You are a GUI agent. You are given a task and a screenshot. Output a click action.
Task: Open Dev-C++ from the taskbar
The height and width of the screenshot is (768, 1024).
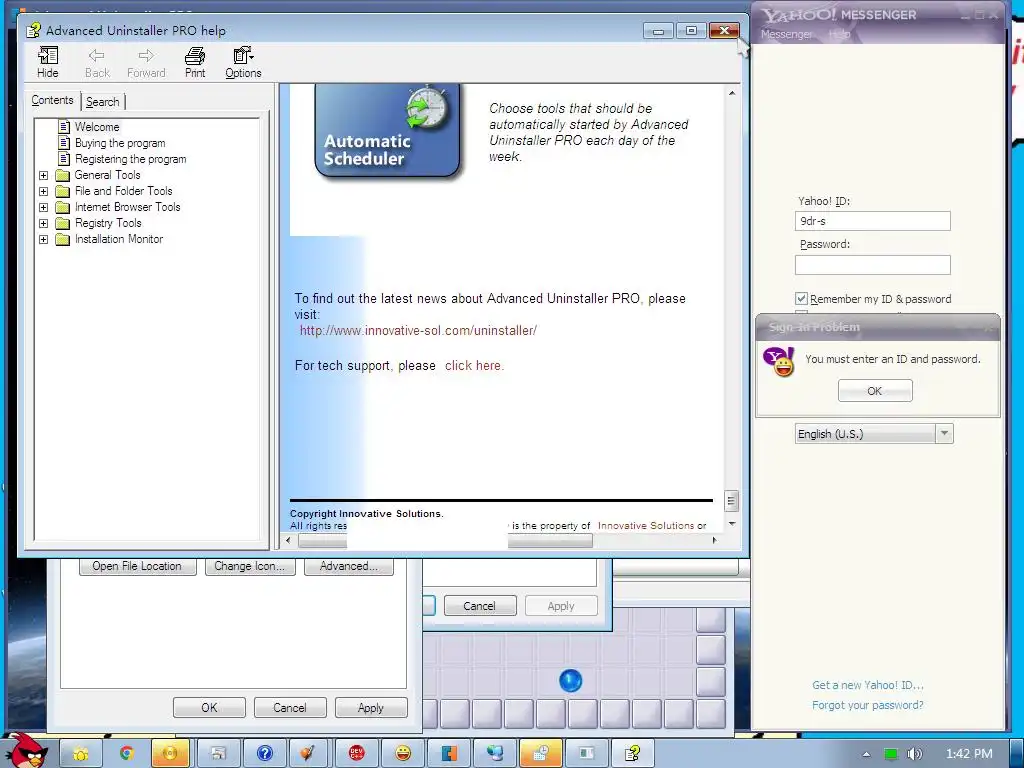[x=357, y=754]
